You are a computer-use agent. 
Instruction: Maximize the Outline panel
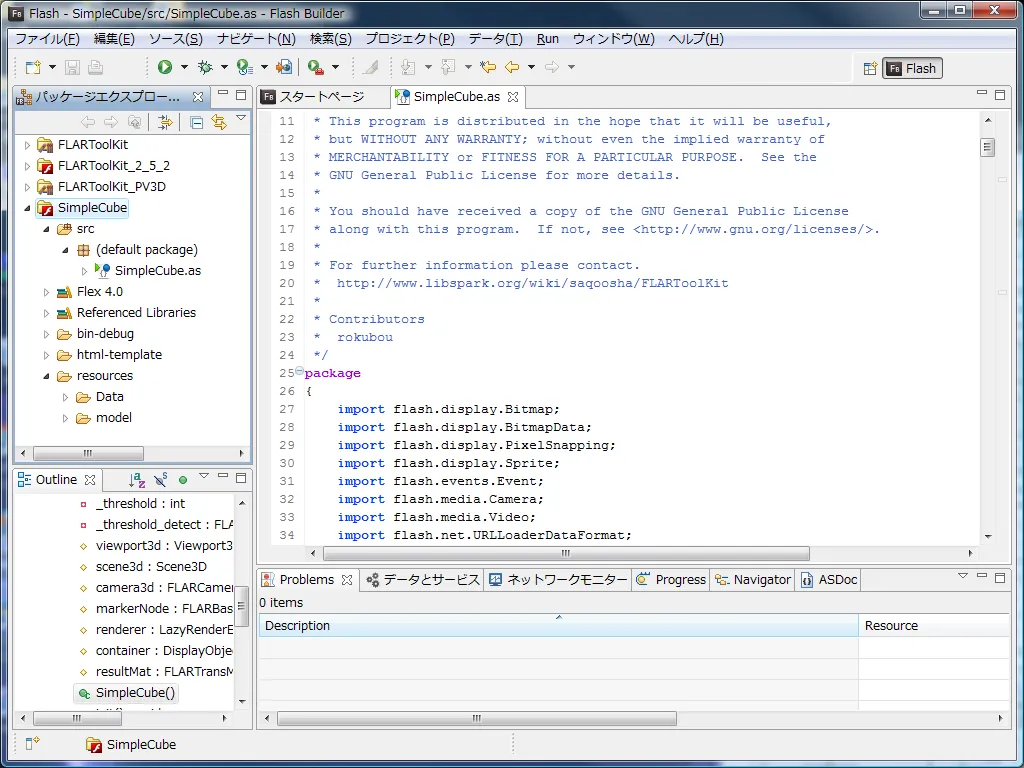(x=241, y=478)
